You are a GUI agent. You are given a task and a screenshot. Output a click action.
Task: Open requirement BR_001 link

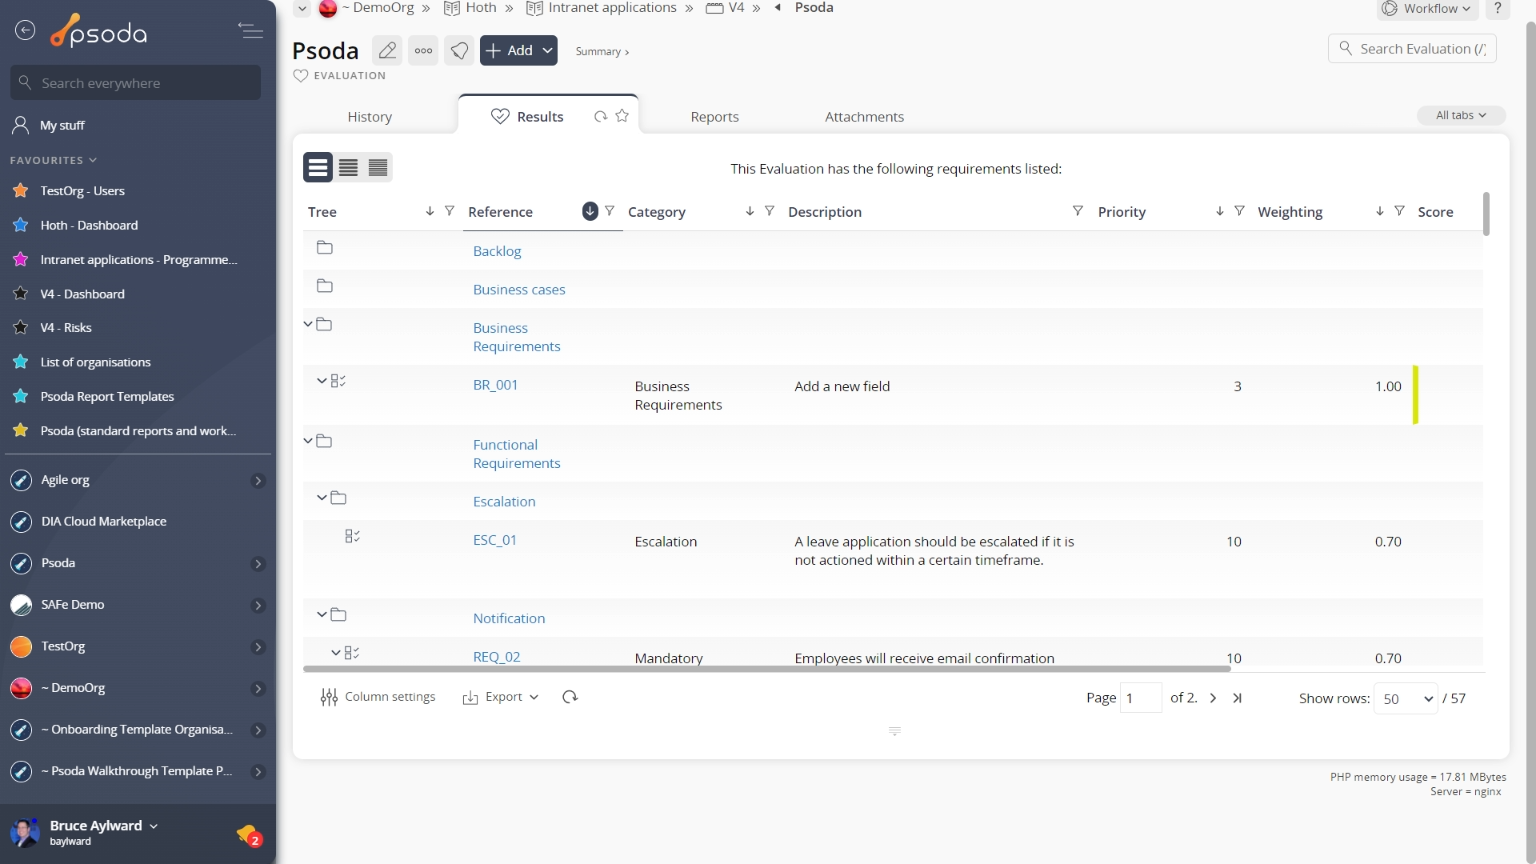pyautogui.click(x=495, y=385)
